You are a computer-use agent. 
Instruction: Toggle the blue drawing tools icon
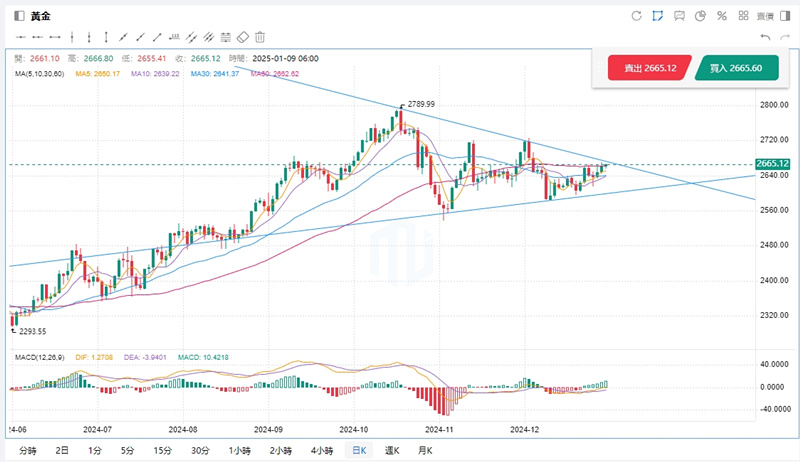pos(658,16)
